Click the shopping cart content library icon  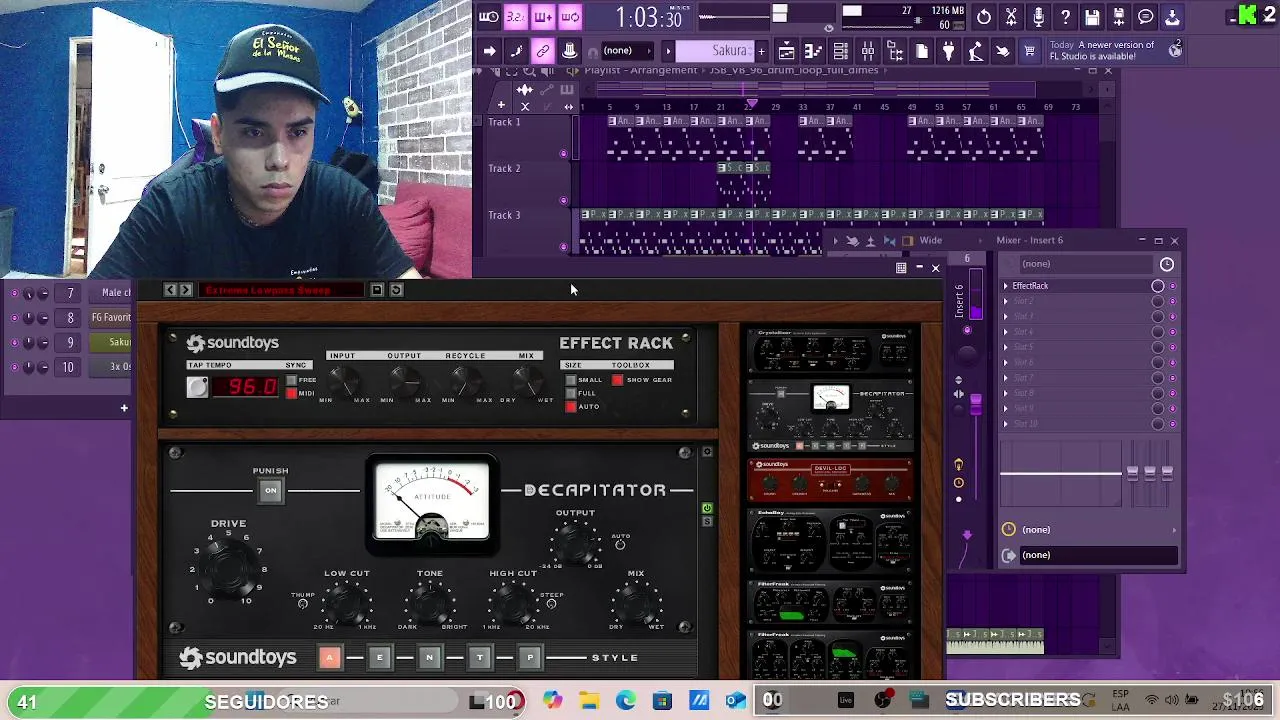pyautogui.click(x=1029, y=51)
